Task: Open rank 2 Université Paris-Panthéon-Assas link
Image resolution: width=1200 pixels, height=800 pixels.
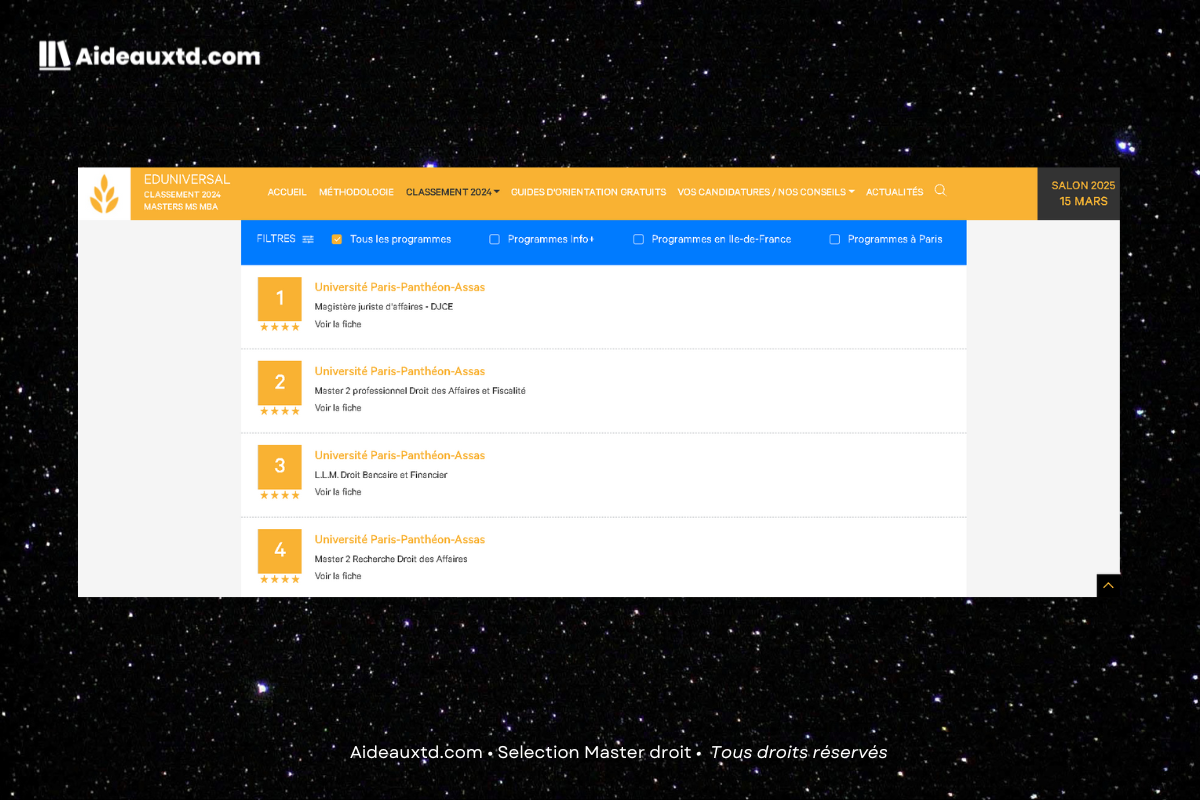Action: tap(400, 371)
